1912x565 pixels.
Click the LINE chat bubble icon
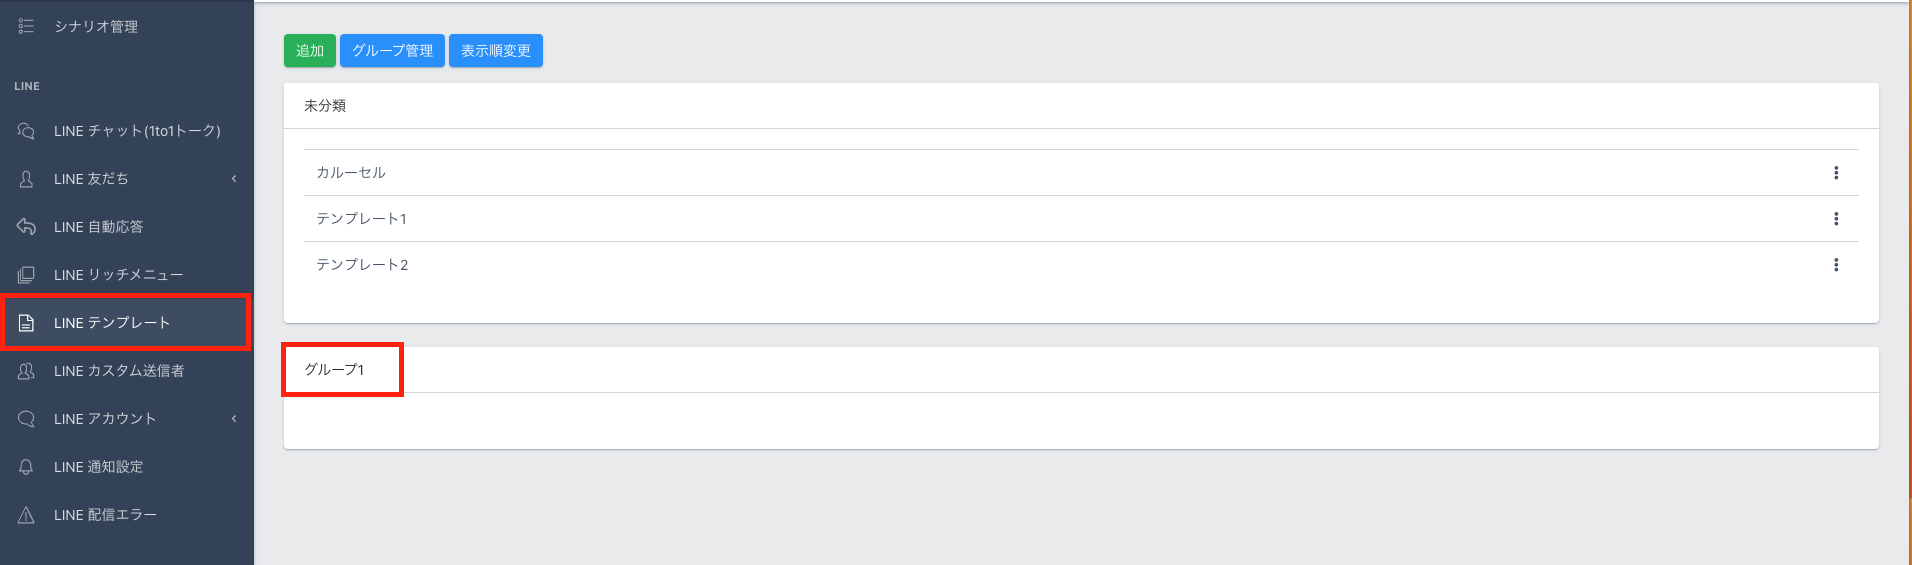(26, 131)
